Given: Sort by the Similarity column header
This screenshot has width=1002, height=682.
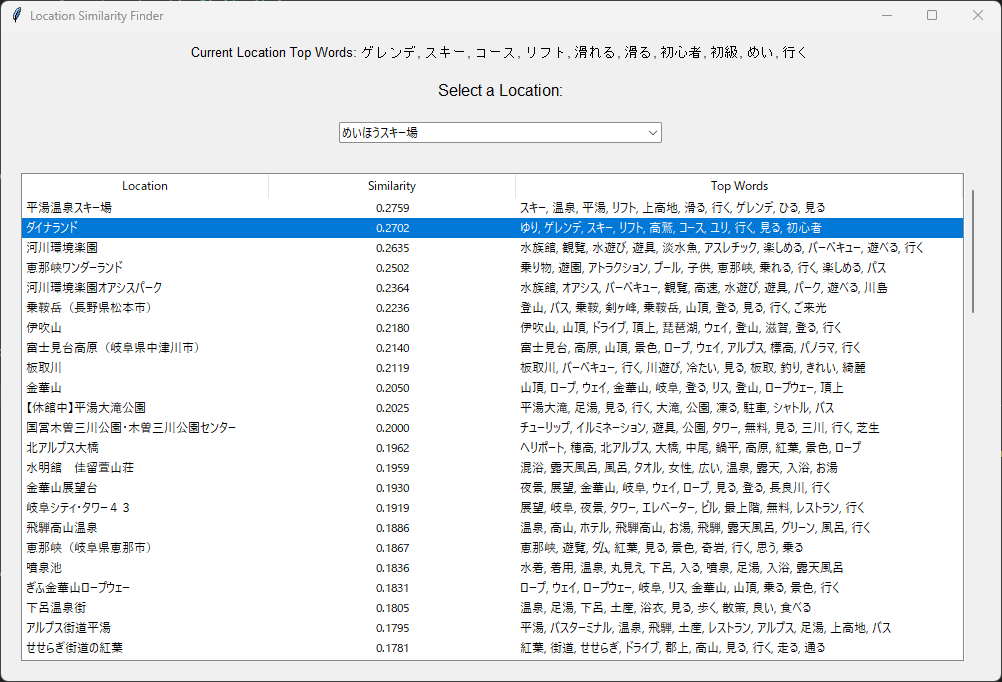Looking at the screenshot, I should pyautogui.click(x=391, y=186).
